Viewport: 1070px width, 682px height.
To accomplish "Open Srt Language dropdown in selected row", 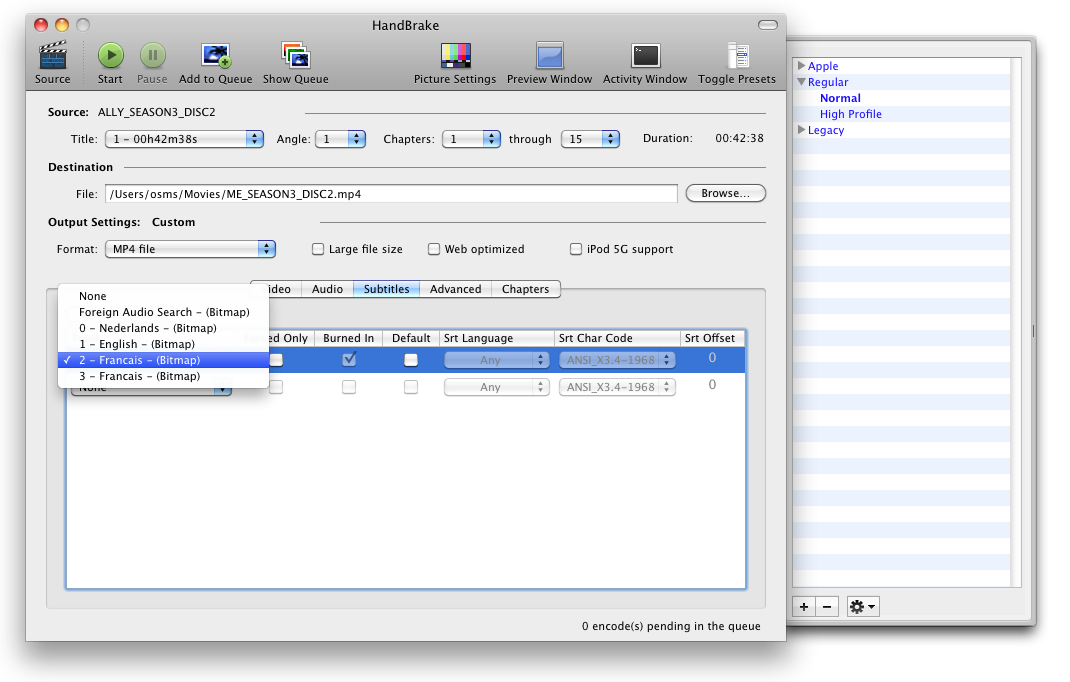I will tap(497, 360).
